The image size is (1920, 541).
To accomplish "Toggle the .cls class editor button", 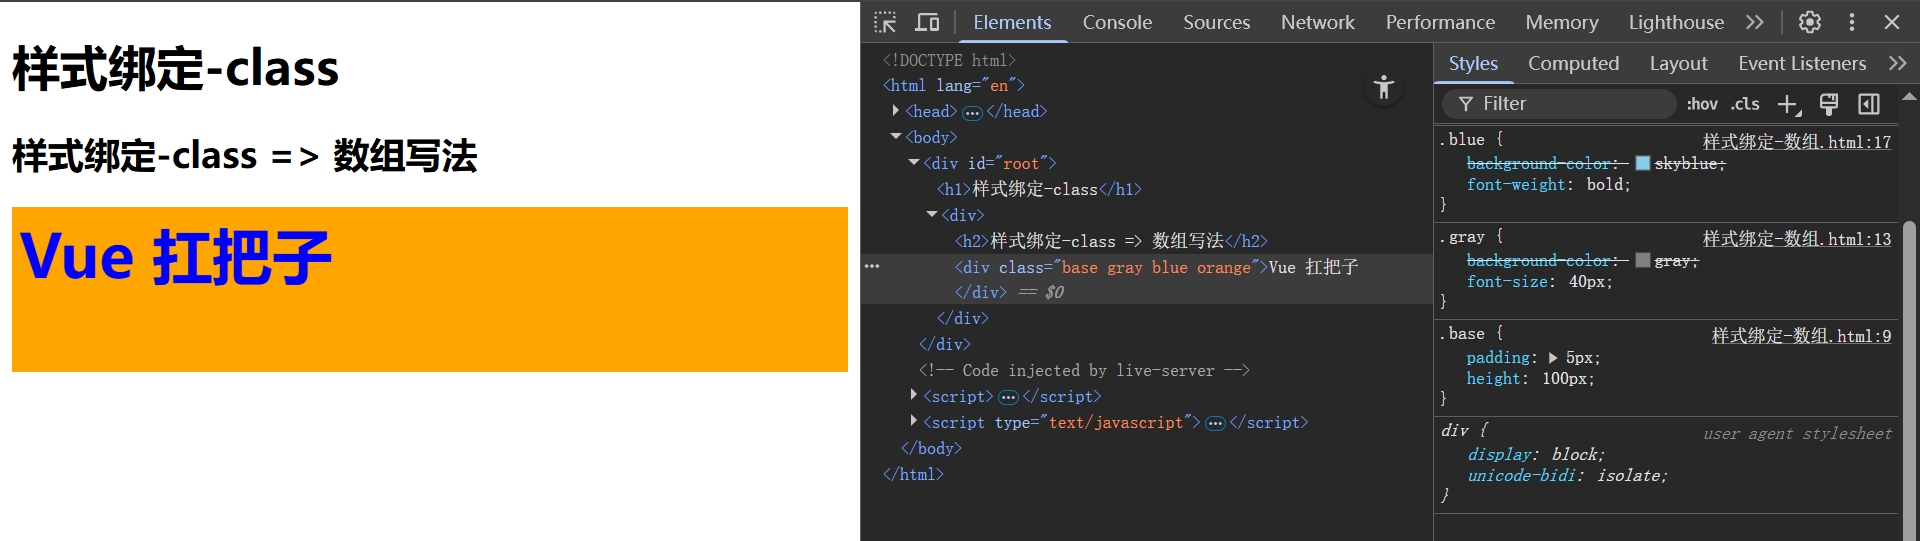I will click(x=1746, y=104).
